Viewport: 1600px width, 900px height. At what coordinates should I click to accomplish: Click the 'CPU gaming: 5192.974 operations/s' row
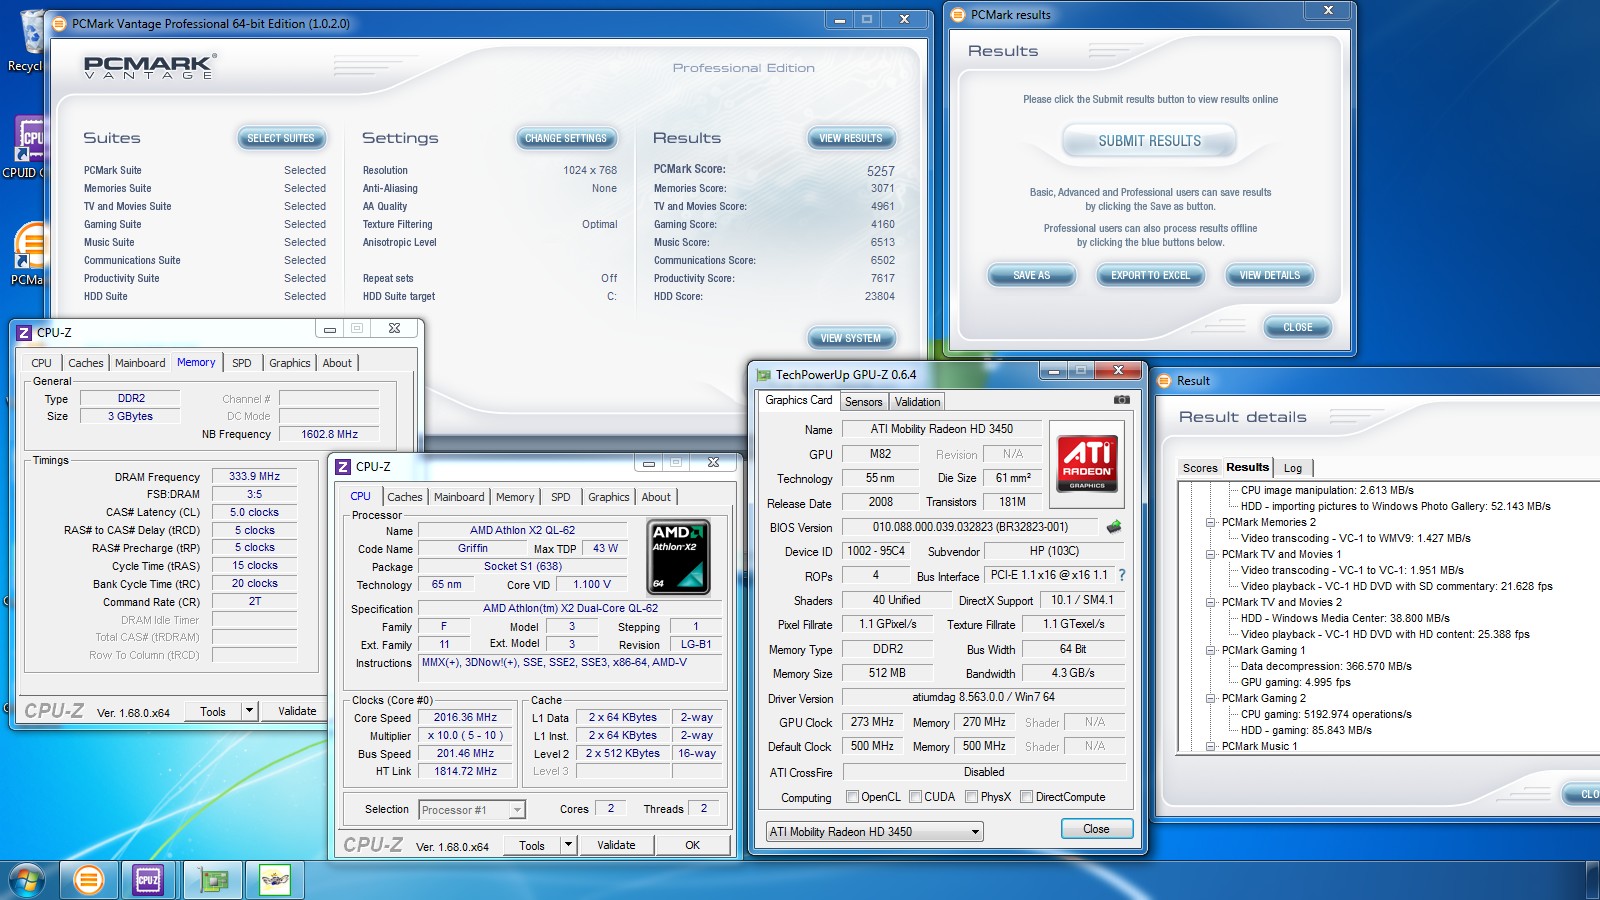pyautogui.click(x=1326, y=714)
